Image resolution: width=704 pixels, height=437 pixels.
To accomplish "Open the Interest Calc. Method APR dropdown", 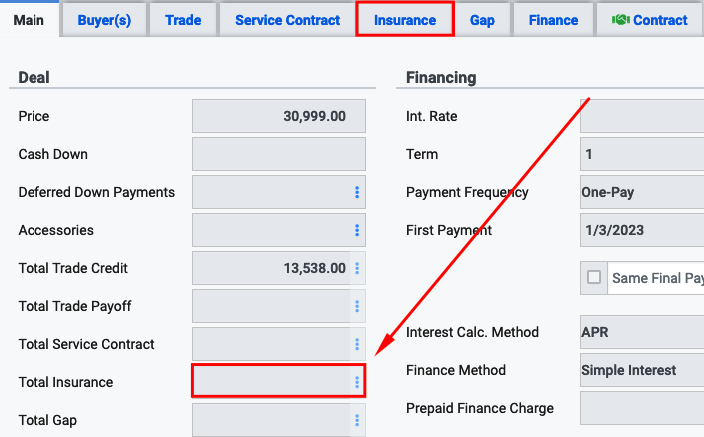I will (642, 332).
